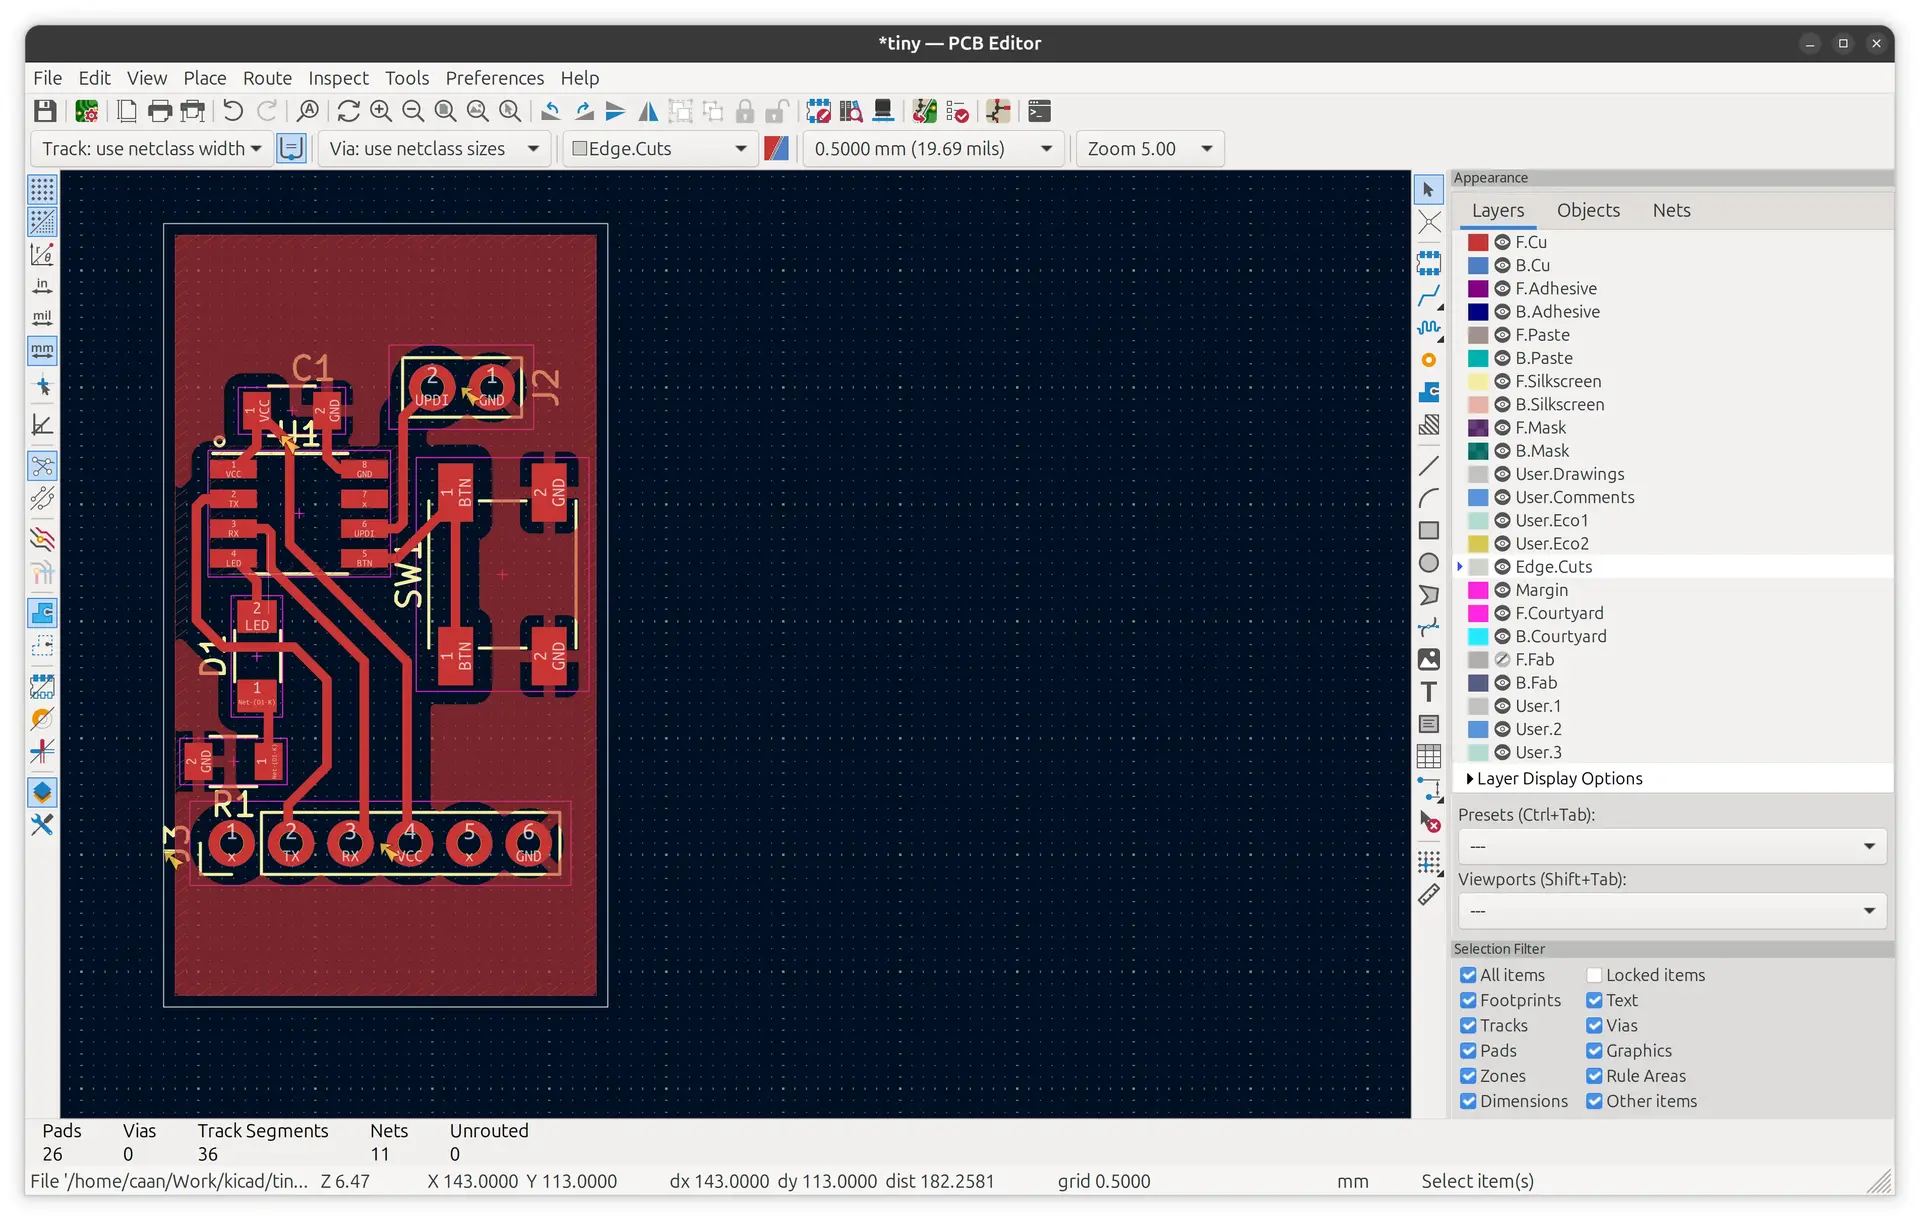1920x1220 pixels.
Task: Click the F.Silkscreen color swatch
Action: tap(1478, 381)
